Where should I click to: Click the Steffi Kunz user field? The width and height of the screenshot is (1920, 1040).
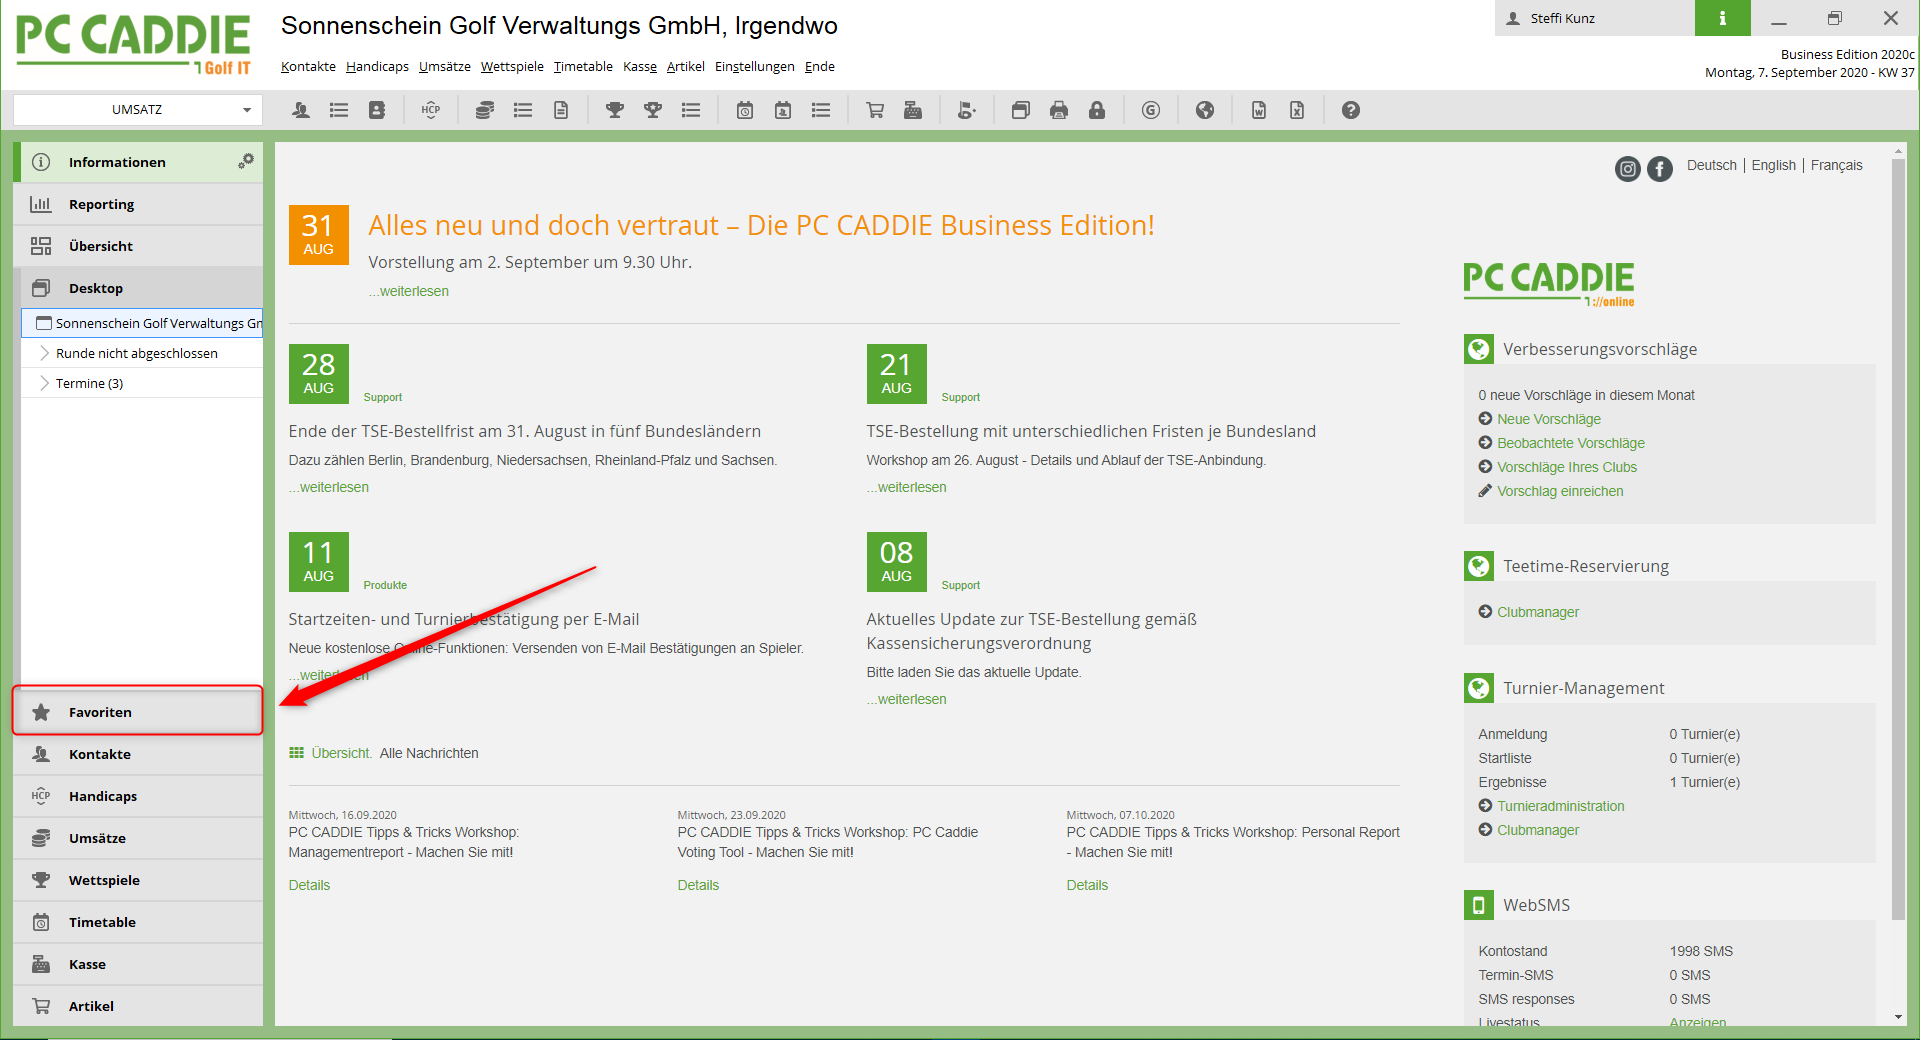(x=1595, y=18)
